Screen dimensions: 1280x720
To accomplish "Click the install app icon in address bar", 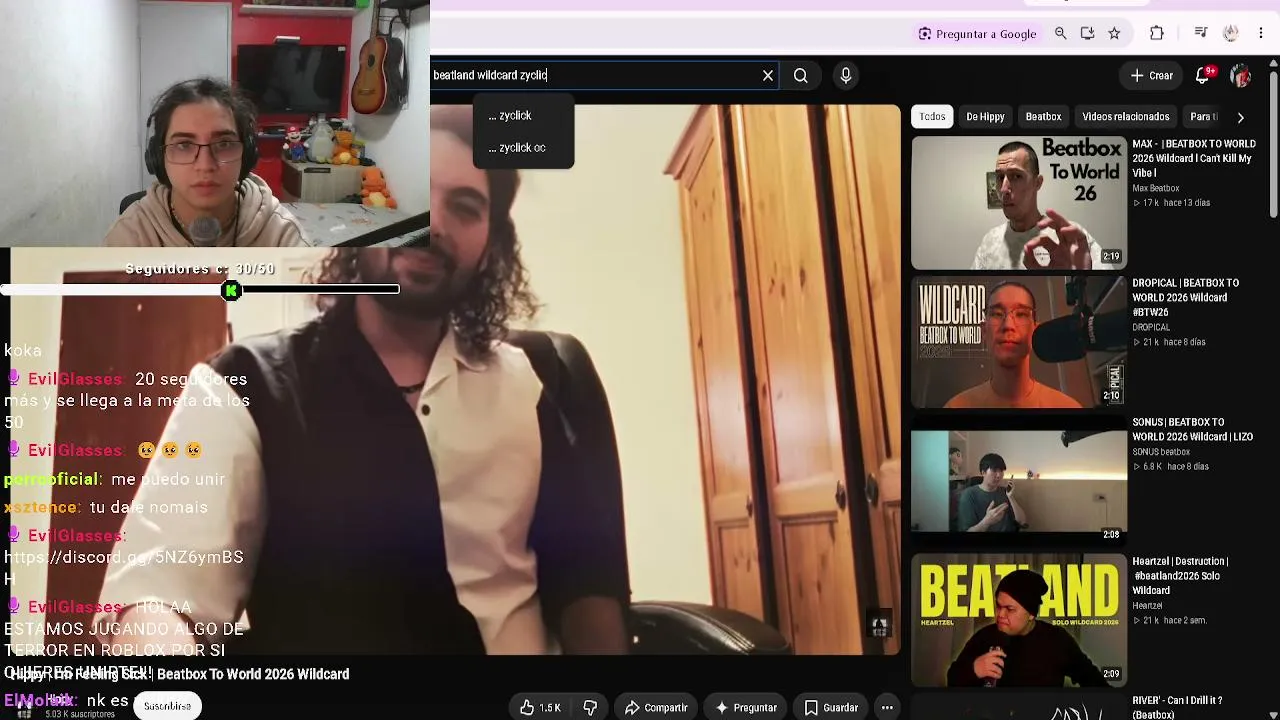I will 1088,33.
